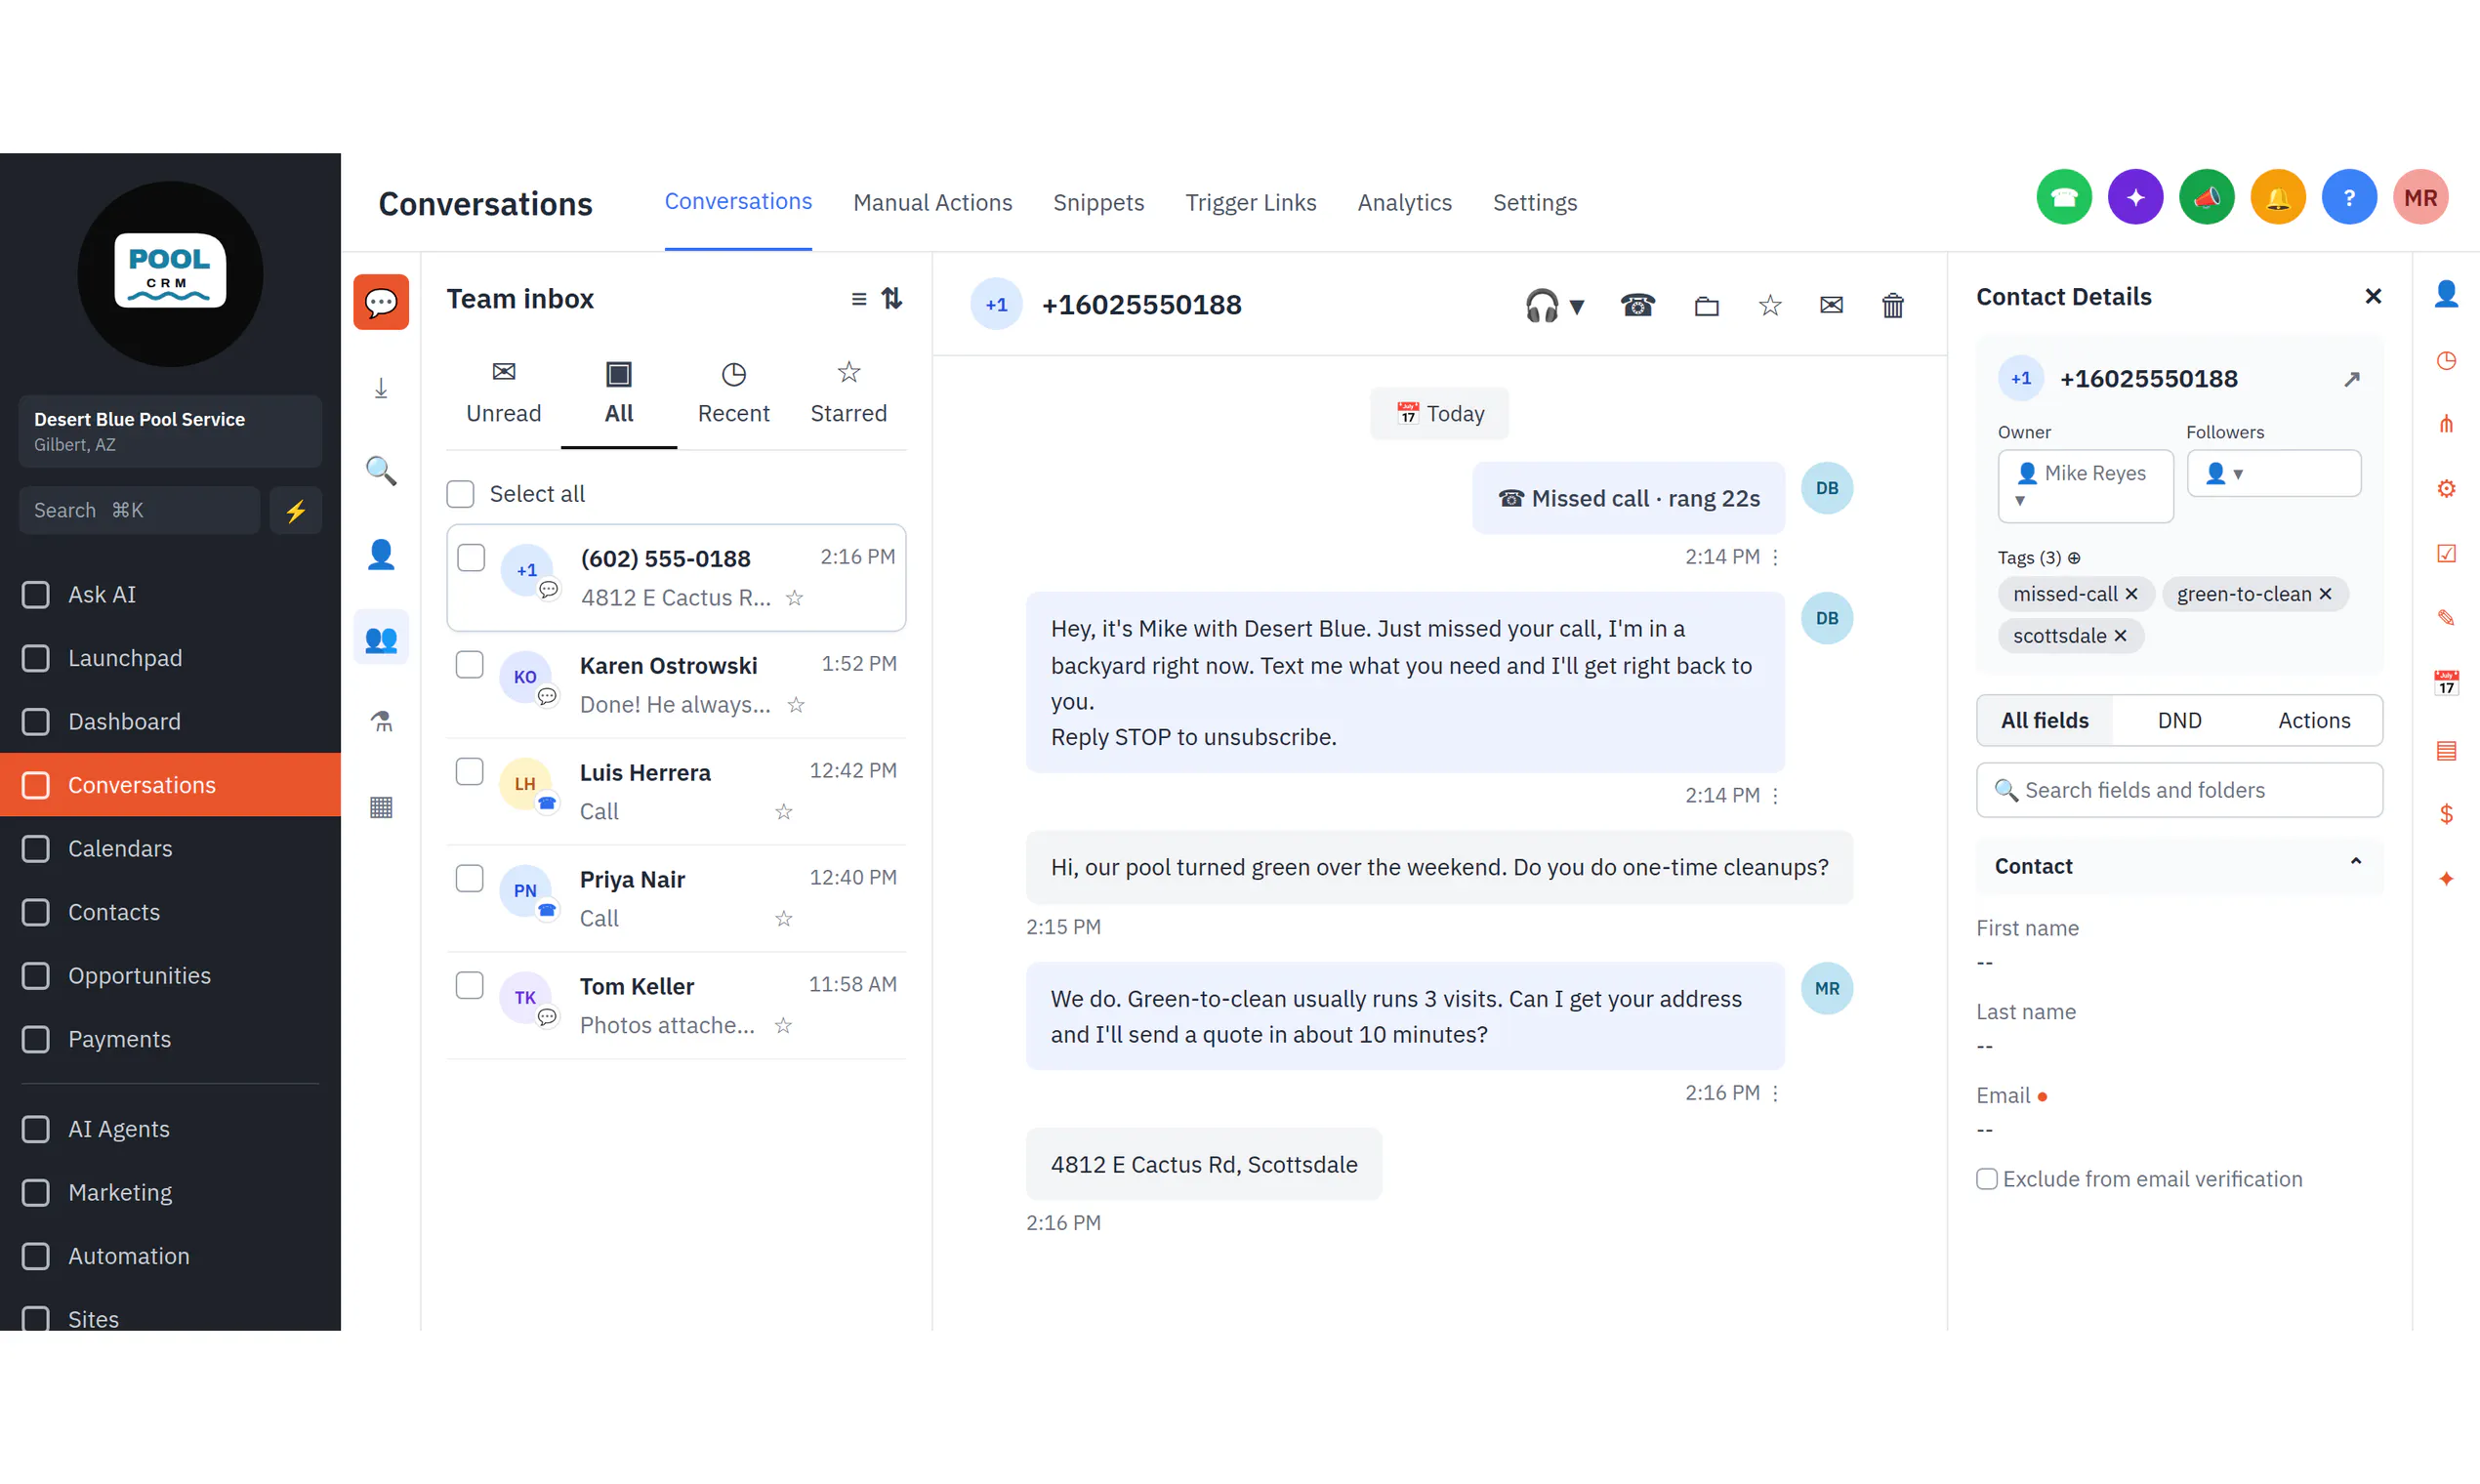The width and height of the screenshot is (2480, 1484).
Task: Click the green phone dialer icon
Action: [x=2063, y=197]
